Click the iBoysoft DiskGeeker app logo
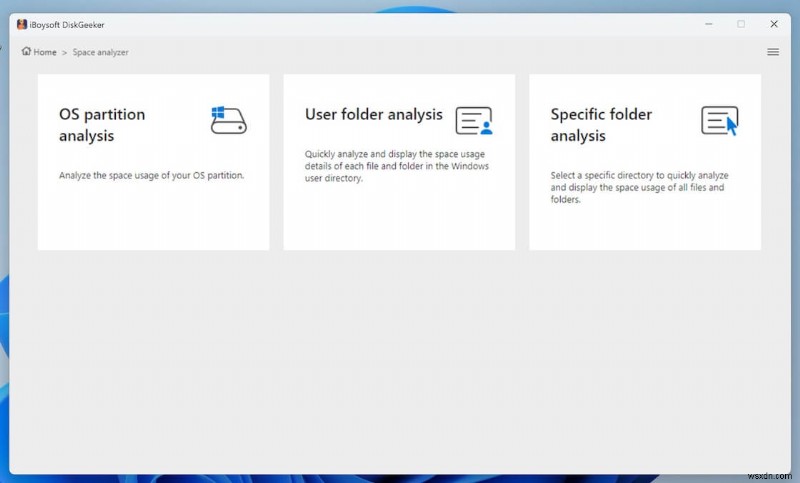 pyautogui.click(x=21, y=24)
